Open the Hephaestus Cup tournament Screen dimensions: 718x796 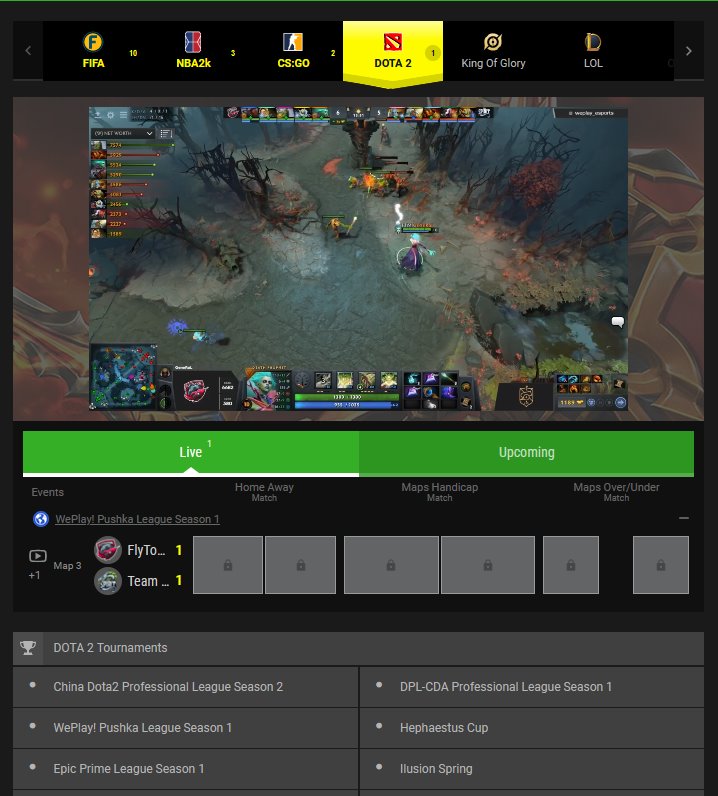click(532, 727)
